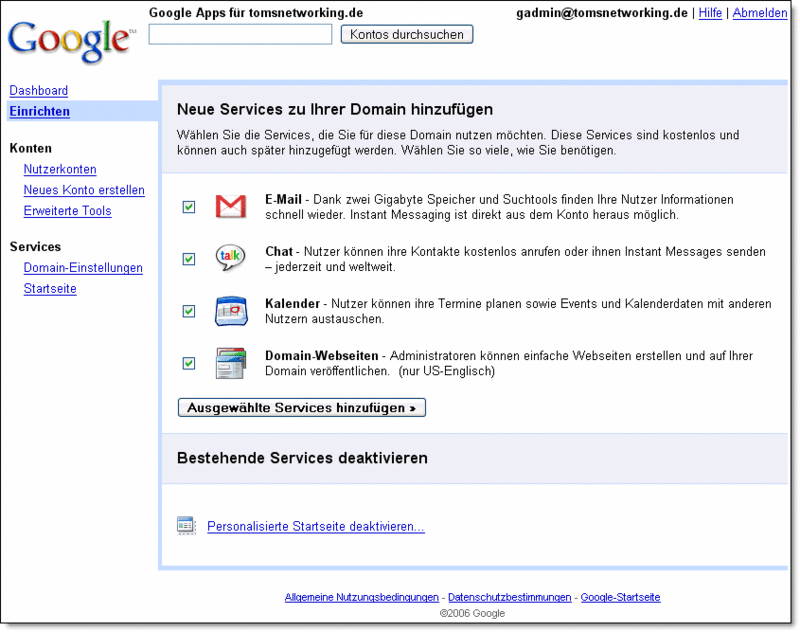This screenshot has width=800, height=632.
Task: Click the bold Domain-Webseiten label
Action: pos(322,356)
